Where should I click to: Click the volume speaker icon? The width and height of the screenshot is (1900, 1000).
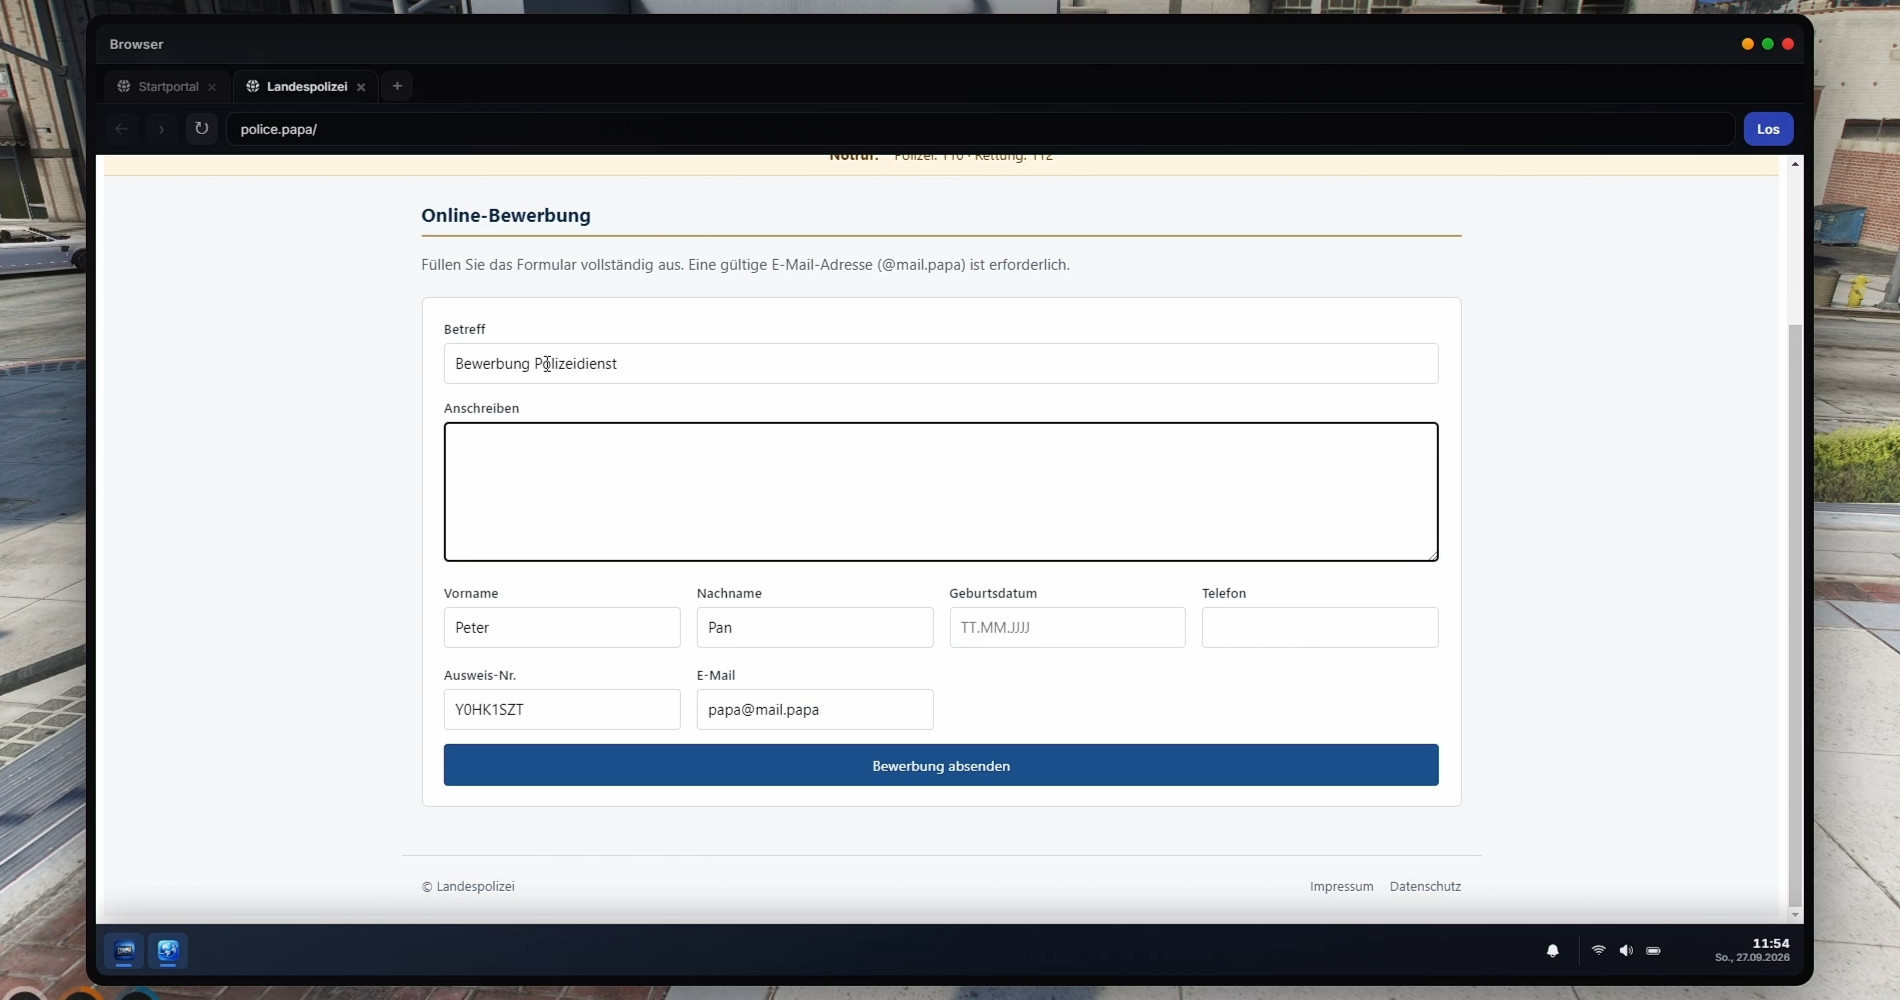click(1626, 951)
